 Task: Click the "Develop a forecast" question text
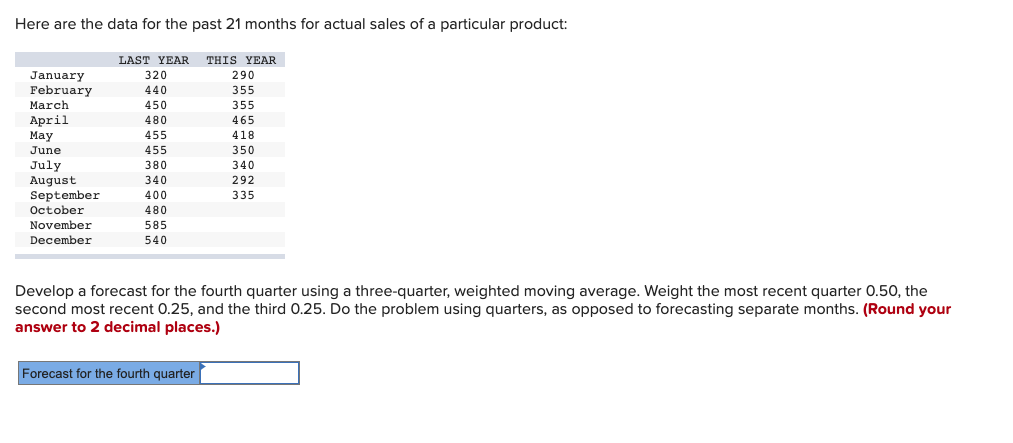click(x=400, y=291)
